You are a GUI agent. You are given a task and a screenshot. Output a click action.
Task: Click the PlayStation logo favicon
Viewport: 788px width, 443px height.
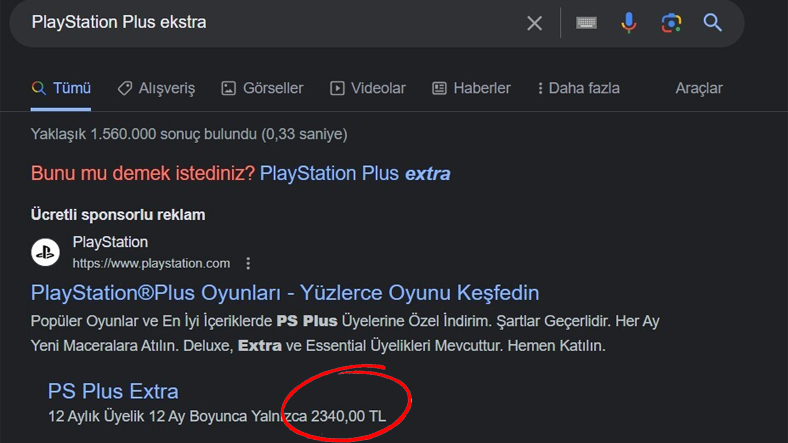(x=45, y=252)
